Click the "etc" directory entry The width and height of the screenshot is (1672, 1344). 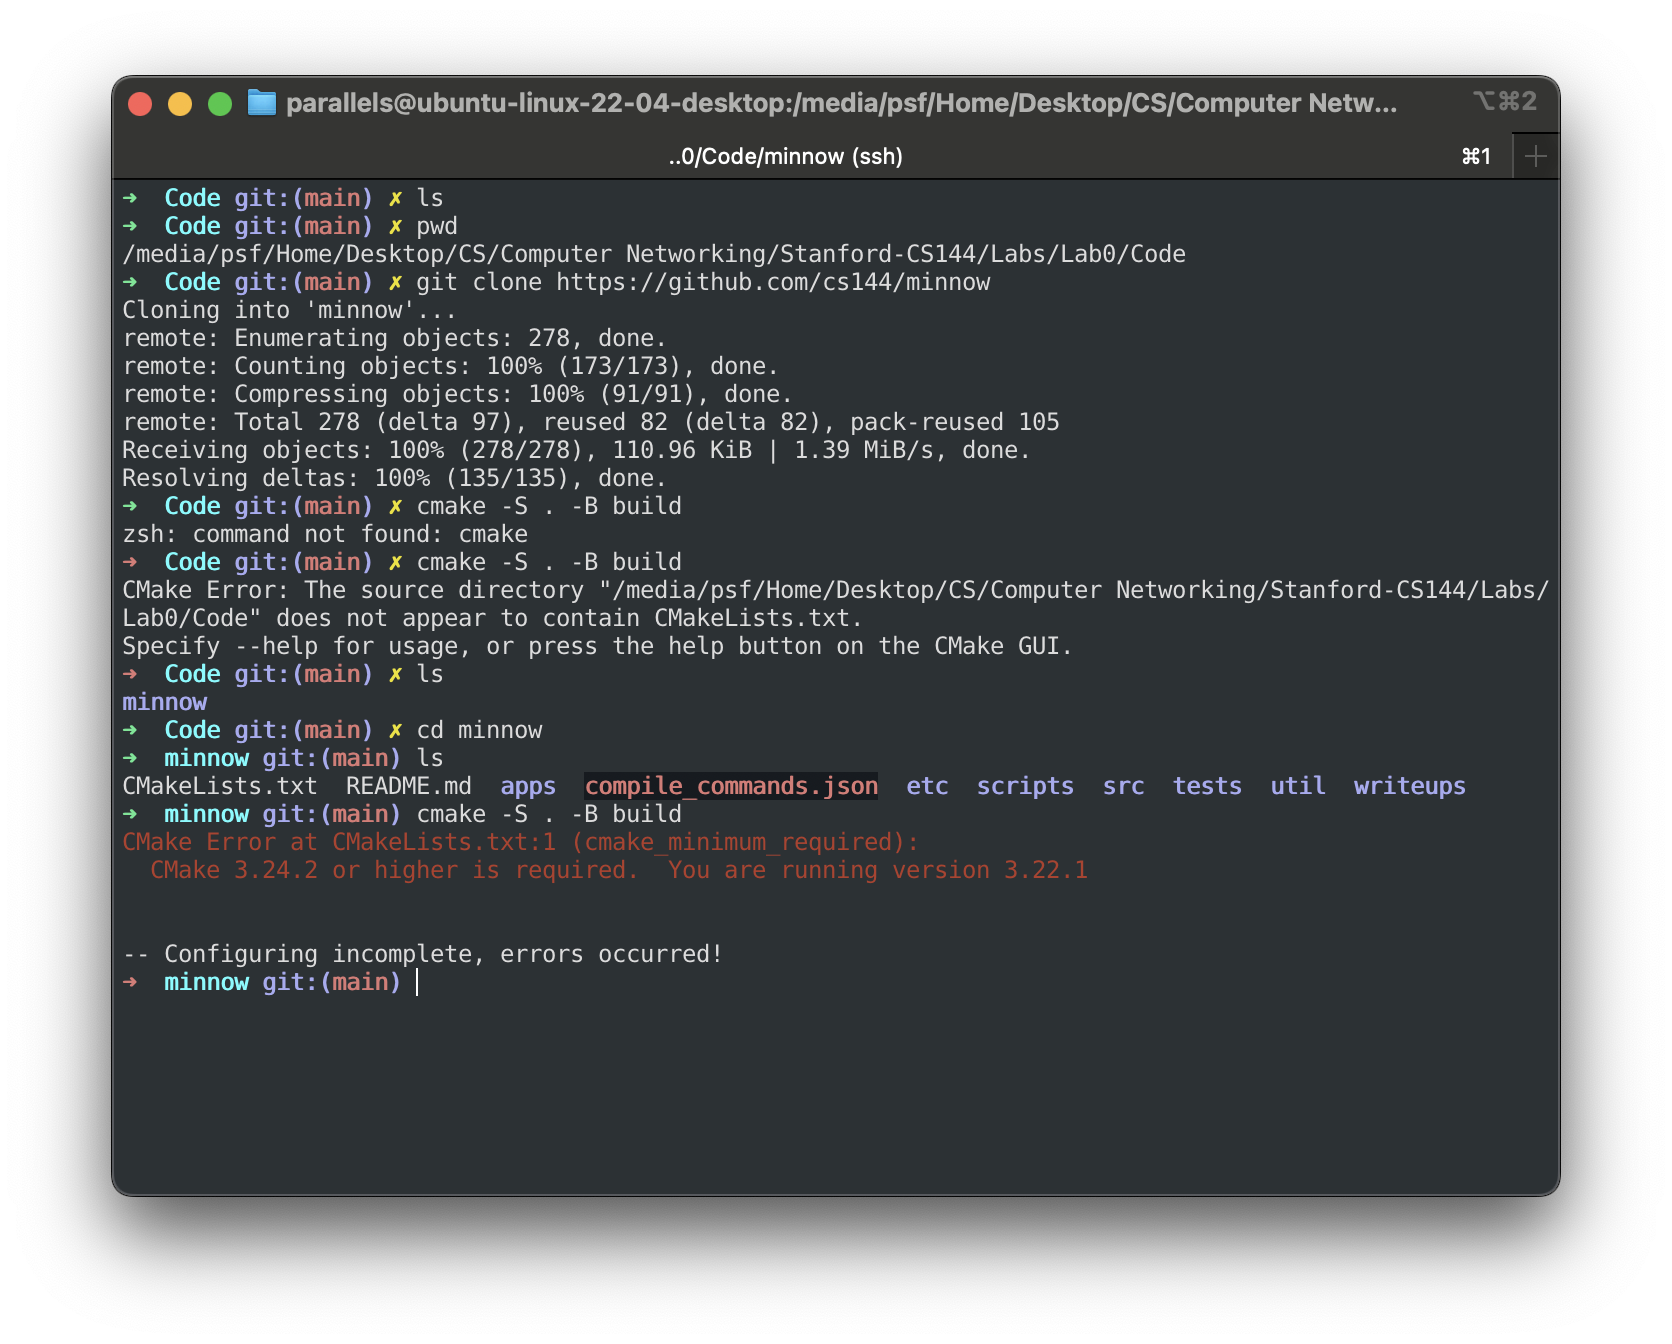(927, 786)
